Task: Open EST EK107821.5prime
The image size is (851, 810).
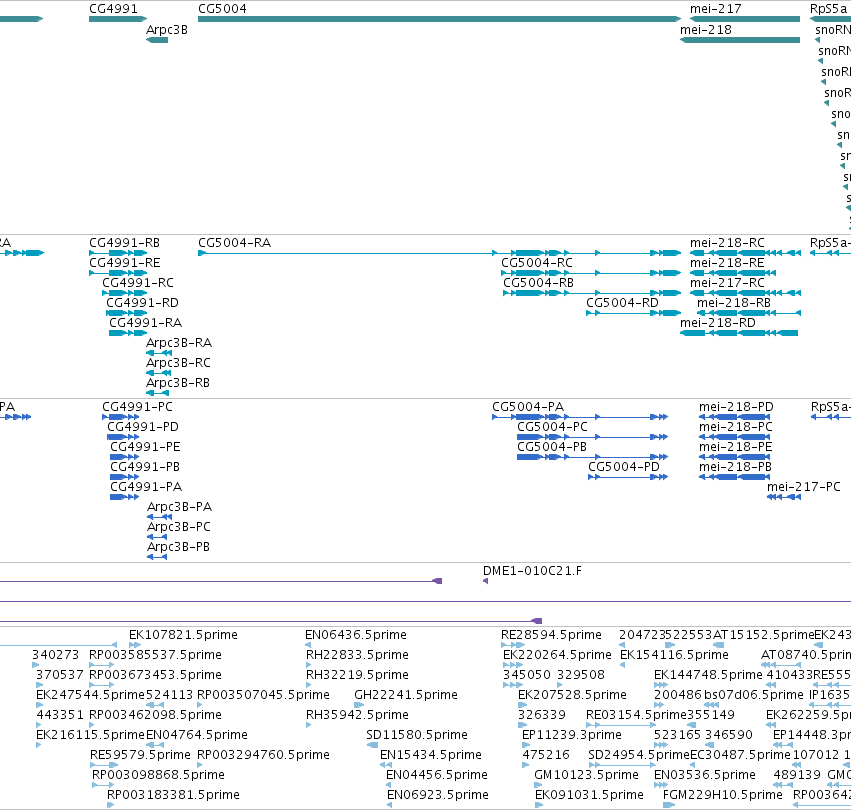Action: [183, 635]
